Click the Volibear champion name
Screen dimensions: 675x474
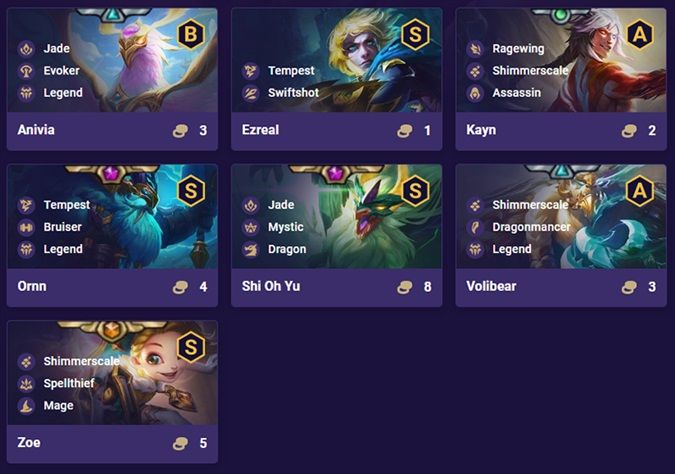pyautogui.click(x=491, y=286)
